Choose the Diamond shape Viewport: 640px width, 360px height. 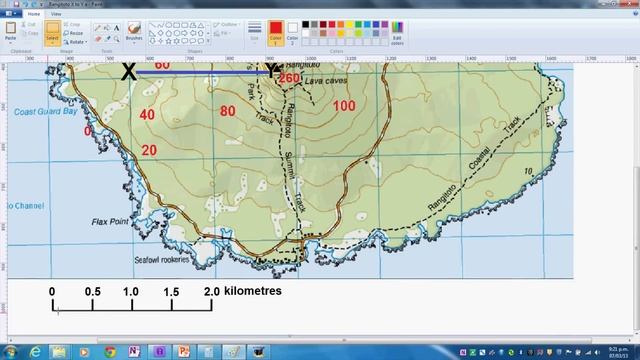click(x=160, y=33)
